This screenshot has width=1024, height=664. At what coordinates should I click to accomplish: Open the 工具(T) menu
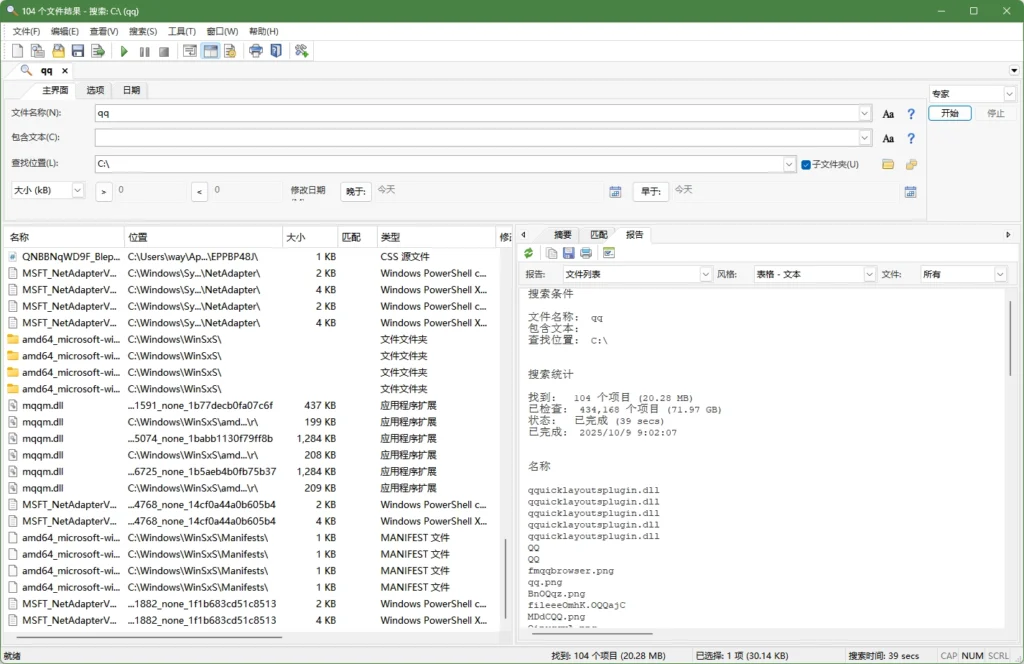179,31
